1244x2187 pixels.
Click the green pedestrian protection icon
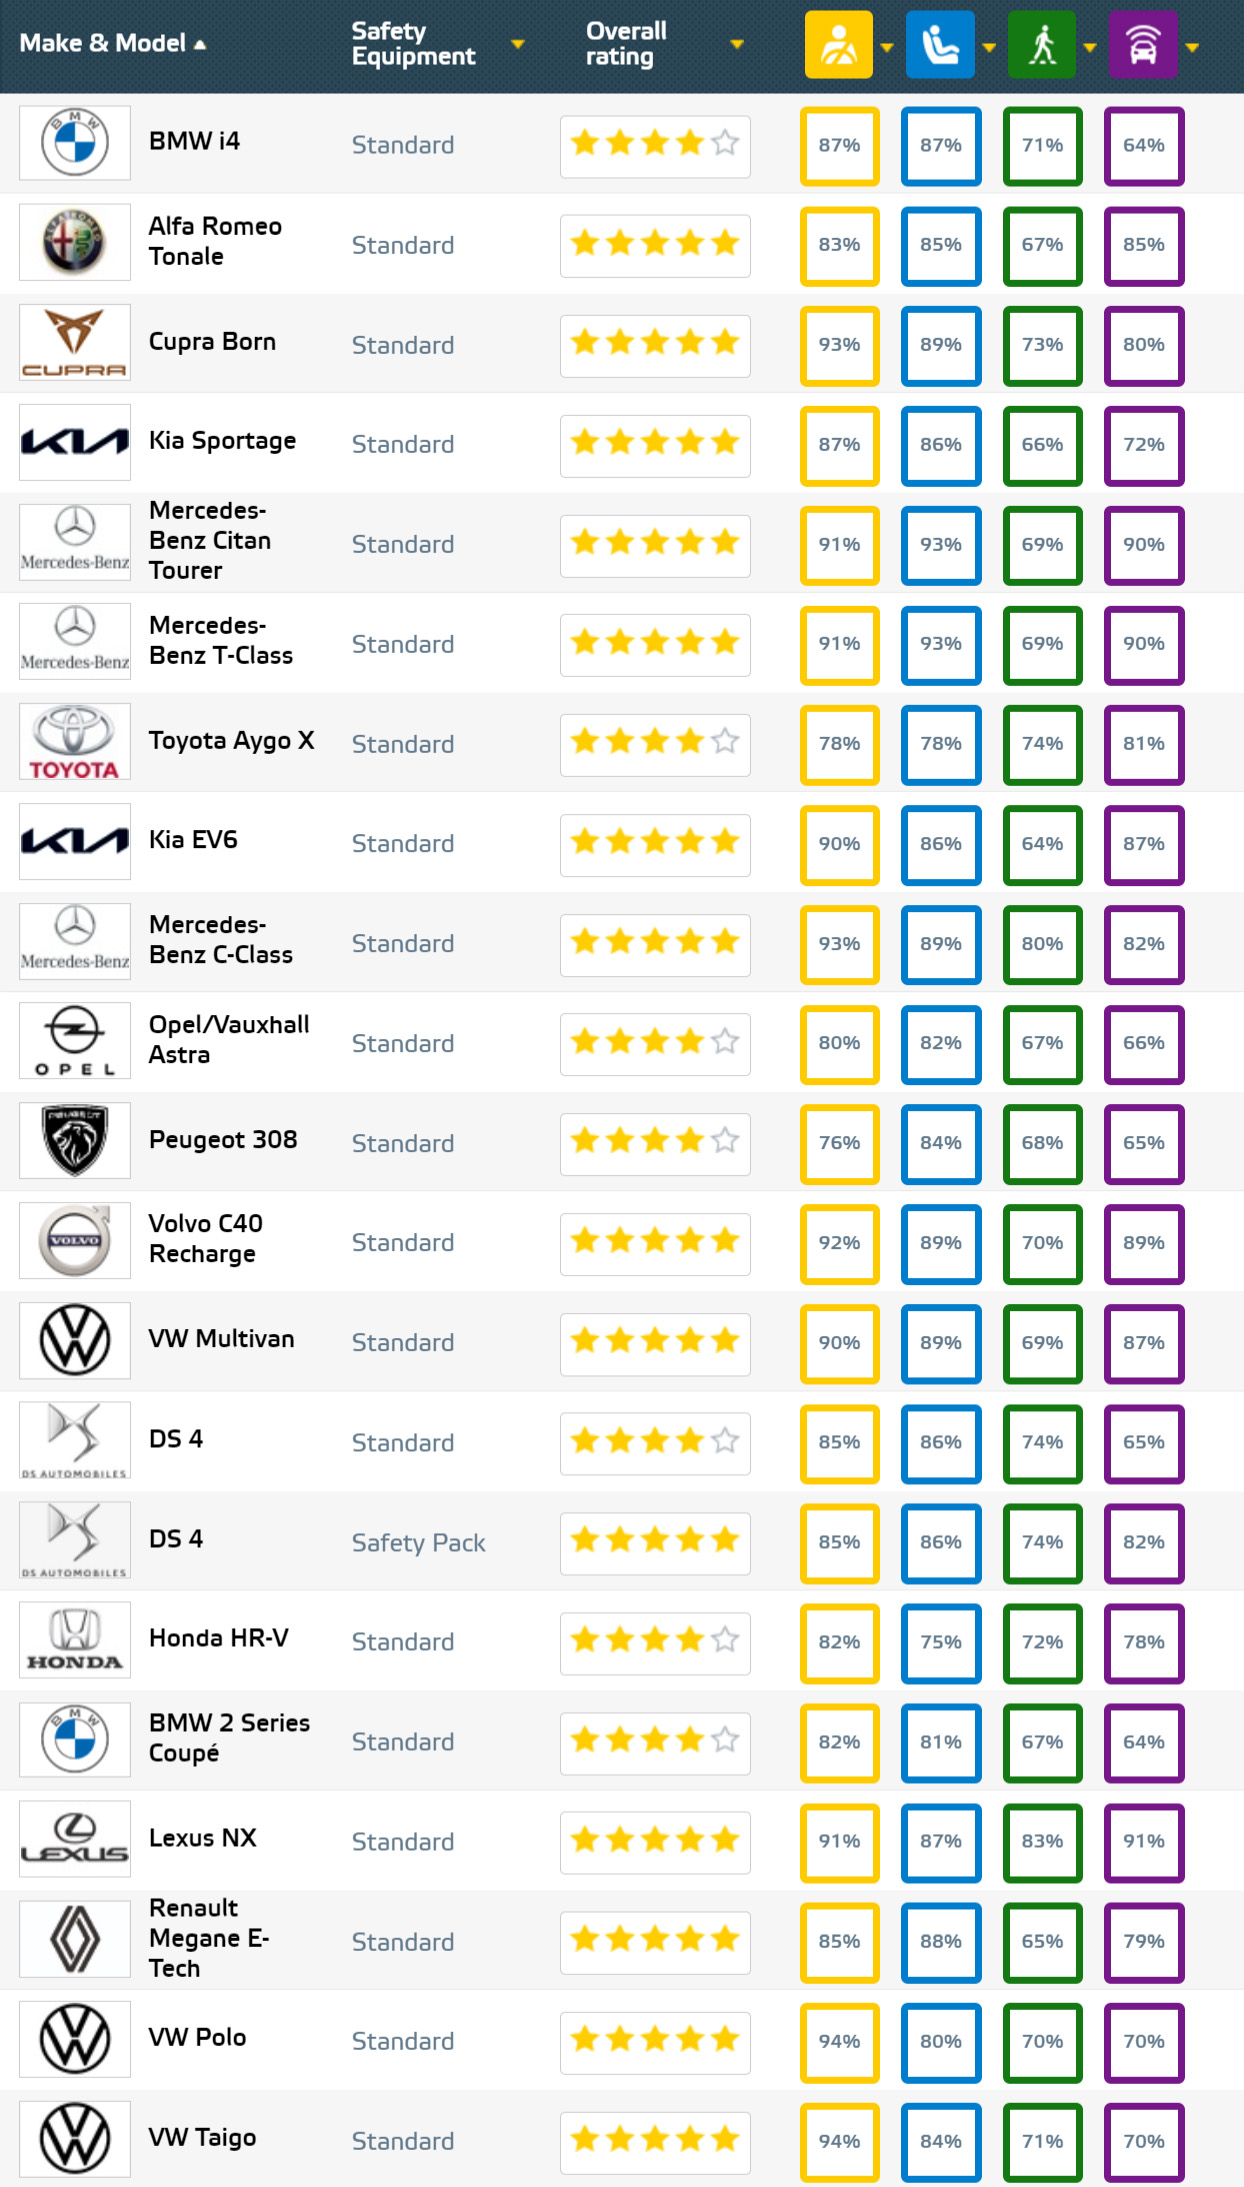[1041, 45]
